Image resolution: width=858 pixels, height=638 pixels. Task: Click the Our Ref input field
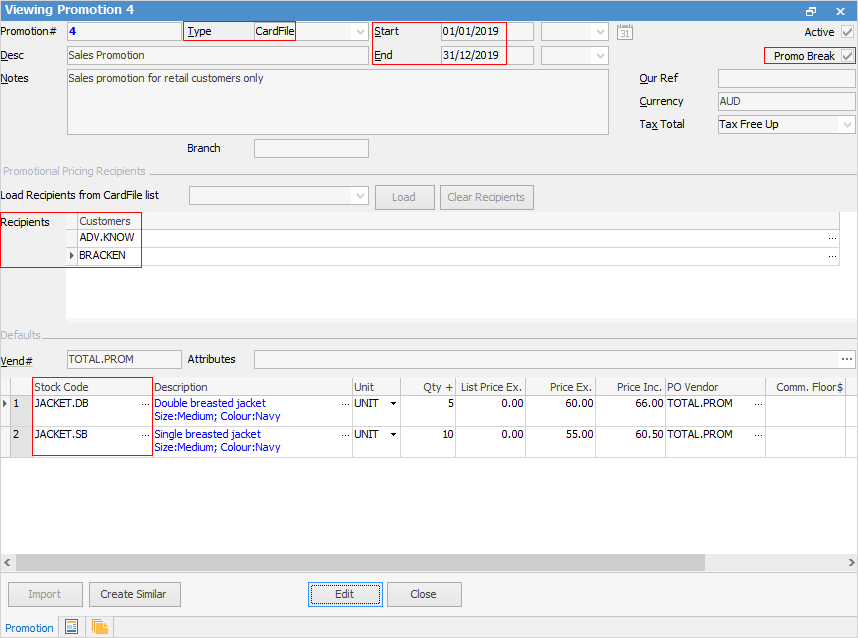tap(786, 78)
